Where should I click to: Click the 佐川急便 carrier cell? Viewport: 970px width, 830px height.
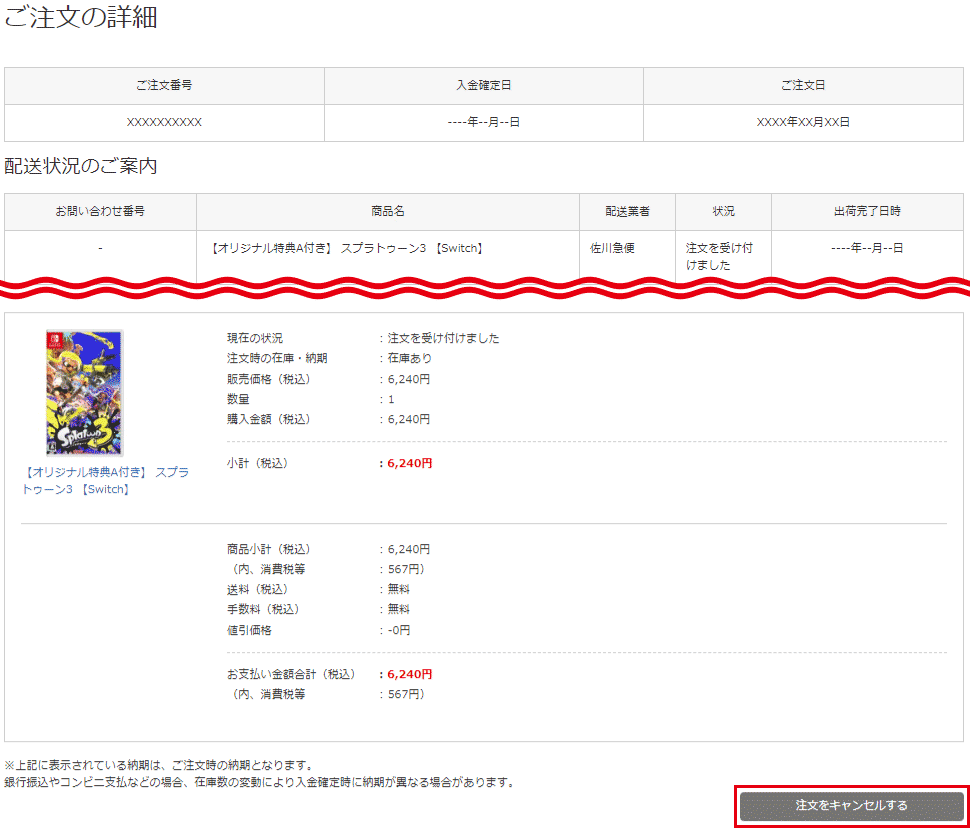click(612, 248)
